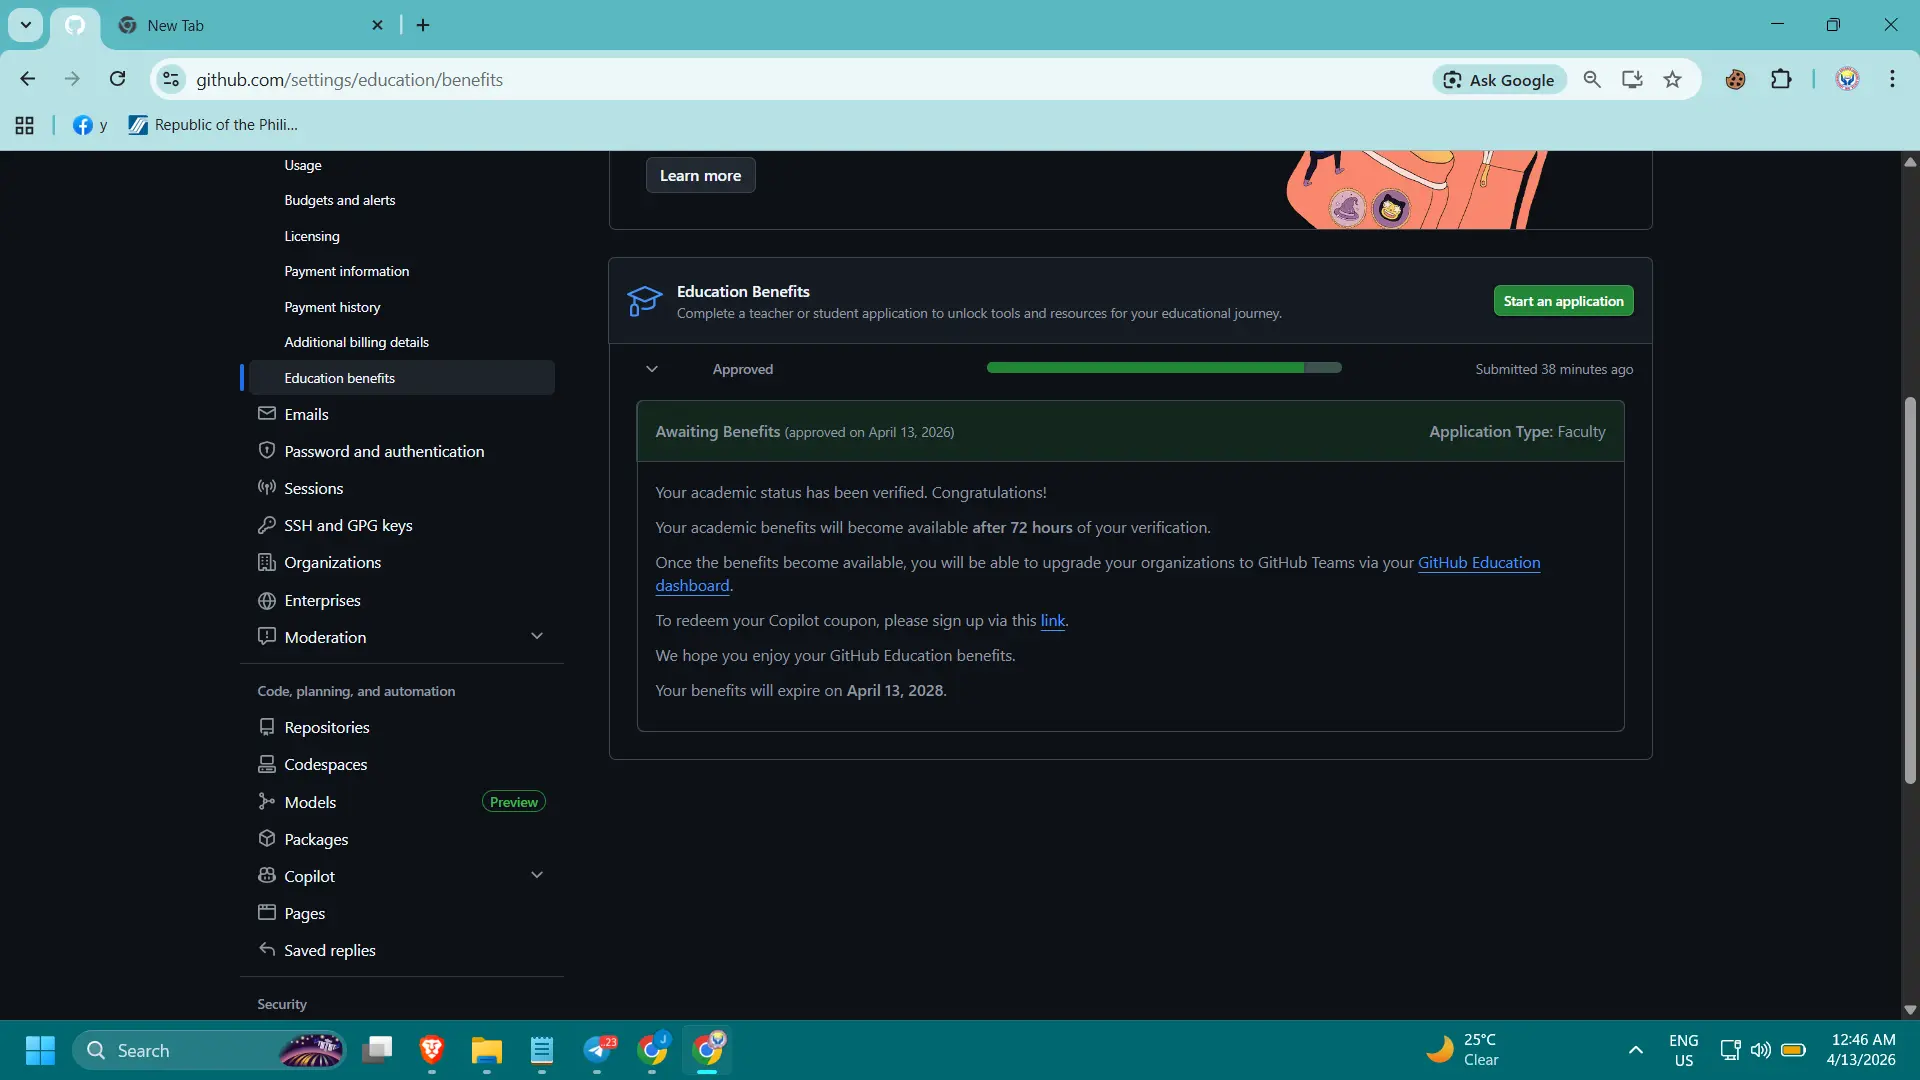This screenshot has height=1080, width=1920.
Task: Open the Windows Start menu
Action: pos(40,1050)
